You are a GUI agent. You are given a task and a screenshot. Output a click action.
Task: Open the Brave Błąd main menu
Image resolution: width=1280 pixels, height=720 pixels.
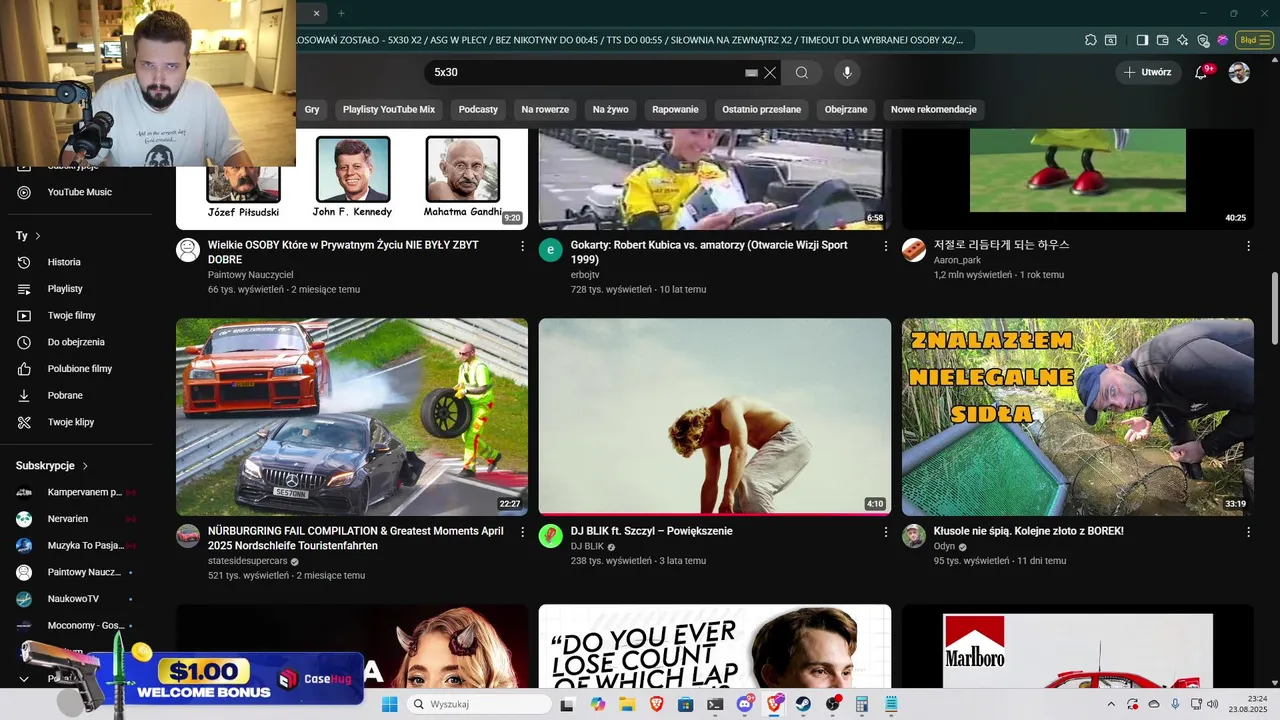point(1253,40)
